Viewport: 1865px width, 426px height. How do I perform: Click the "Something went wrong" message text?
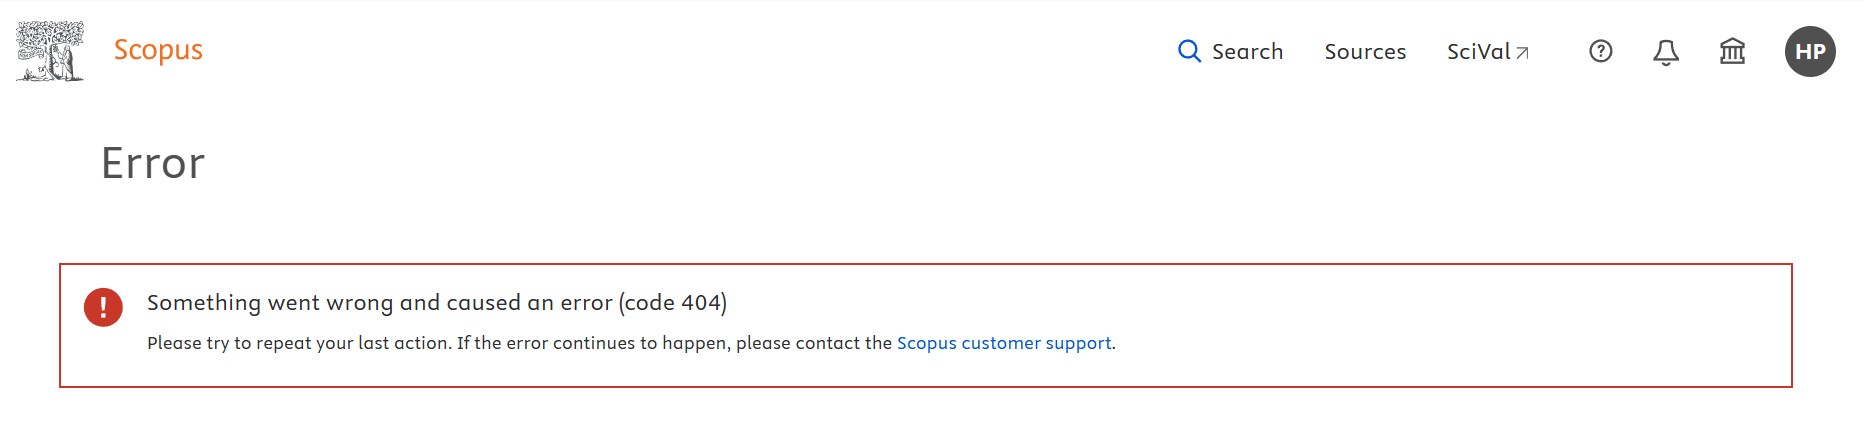tap(270, 303)
